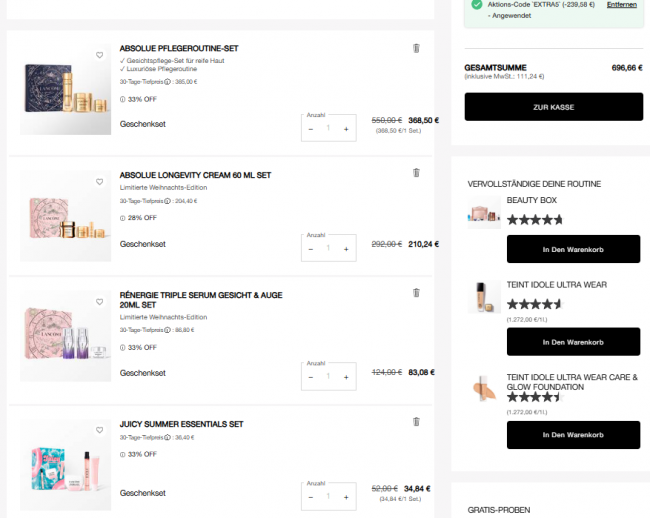This screenshot has height=518, width=650.
Task: Delete Absolue Pflegeroutine-Set via trash icon
Action: pyautogui.click(x=416, y=48)
